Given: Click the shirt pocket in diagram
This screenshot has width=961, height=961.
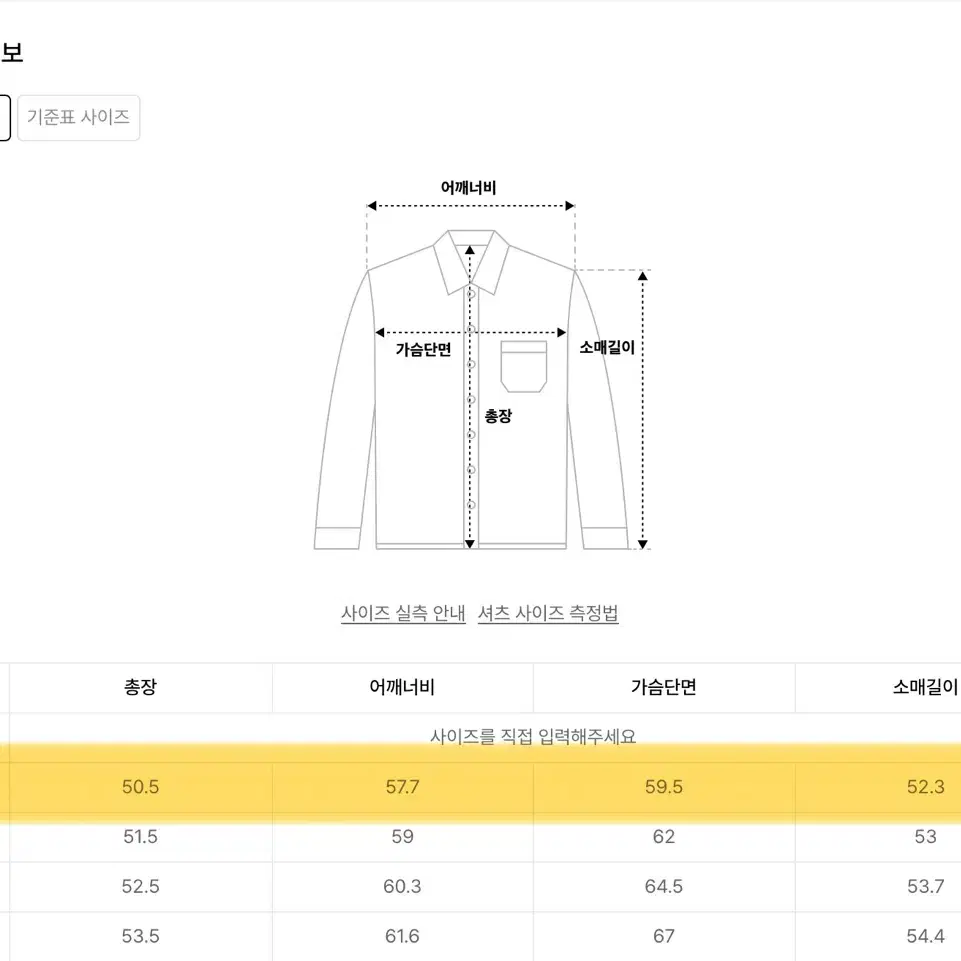Looking at the screenshot, I should pos(523,366).
